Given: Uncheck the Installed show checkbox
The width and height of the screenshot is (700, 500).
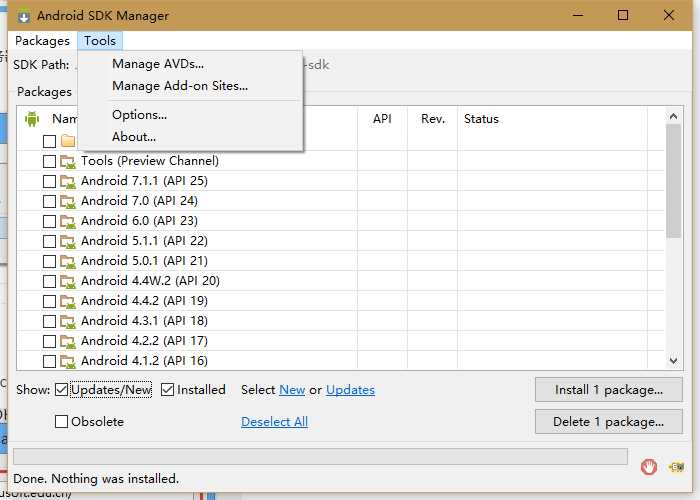Looking at the screenshot, I should click(167, 390).
